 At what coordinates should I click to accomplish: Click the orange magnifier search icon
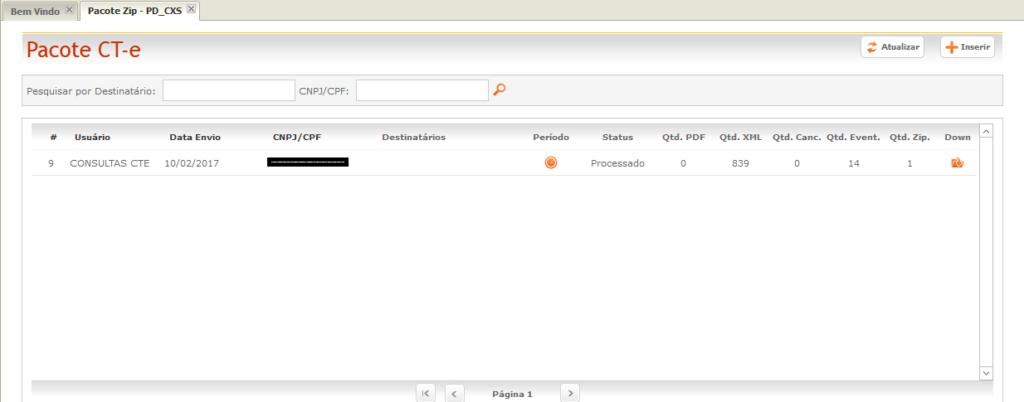(500, 90)
